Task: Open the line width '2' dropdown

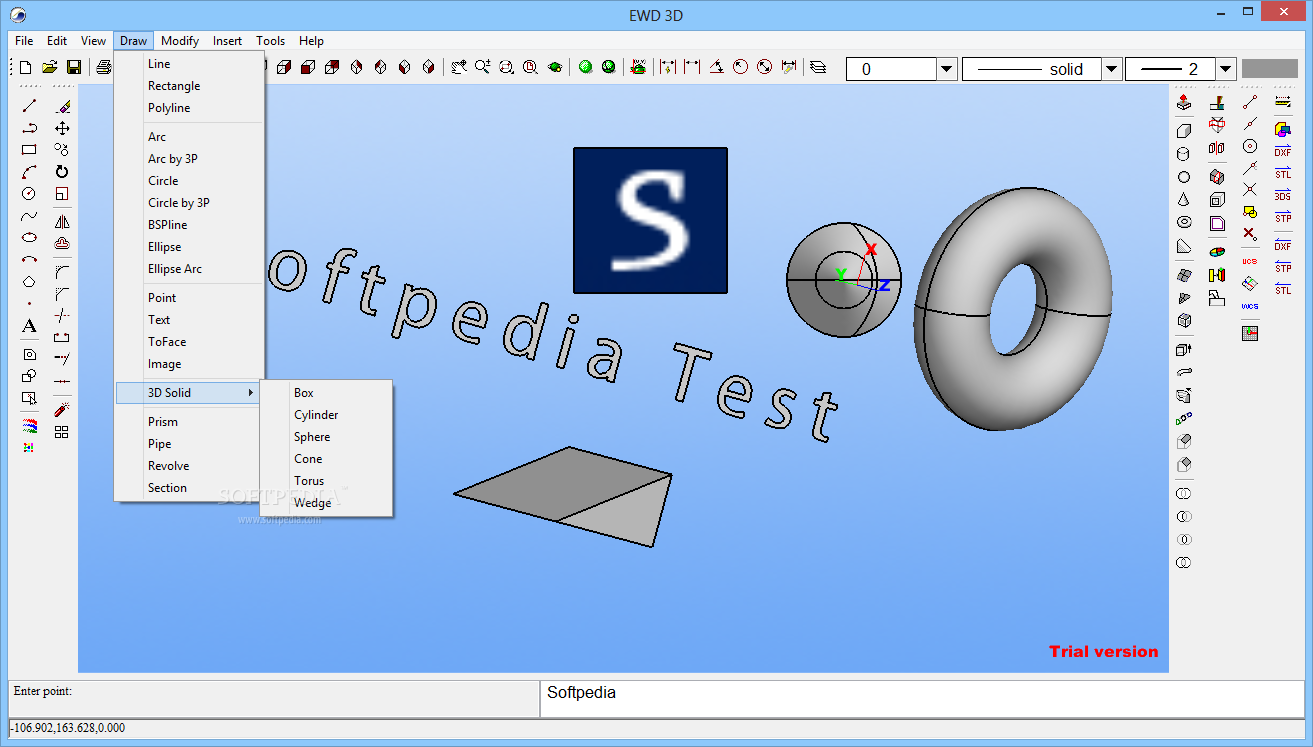Action: tap(1226, 69)
